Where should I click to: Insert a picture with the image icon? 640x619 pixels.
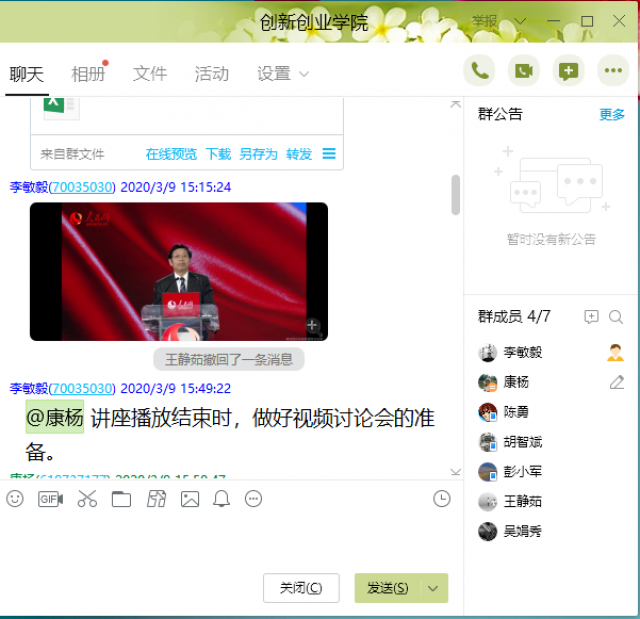[x=190, y=499]
